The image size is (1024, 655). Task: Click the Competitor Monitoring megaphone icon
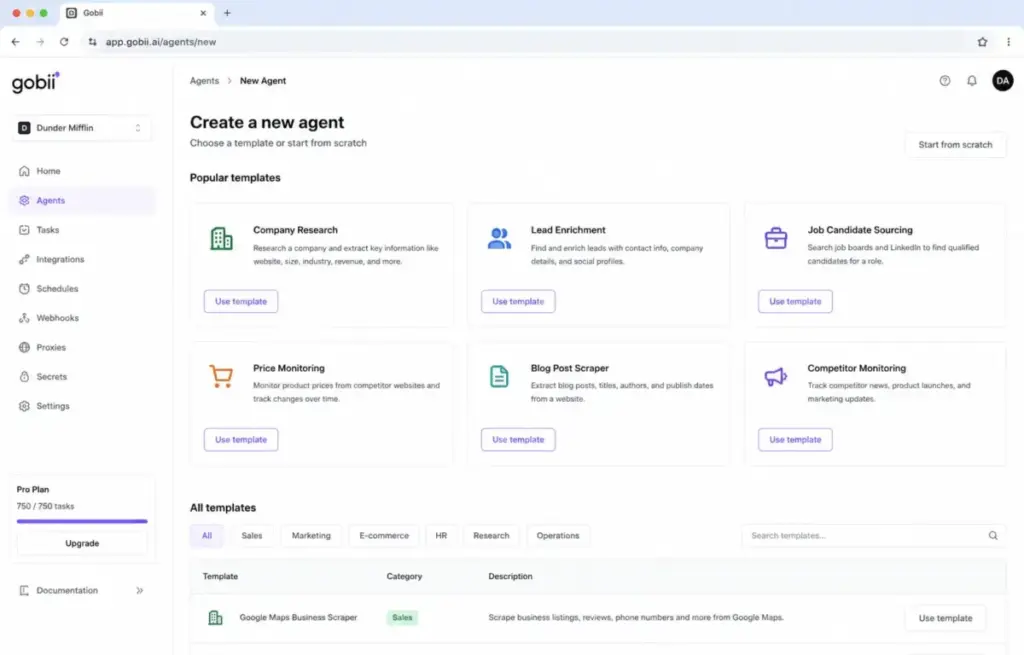776,377
